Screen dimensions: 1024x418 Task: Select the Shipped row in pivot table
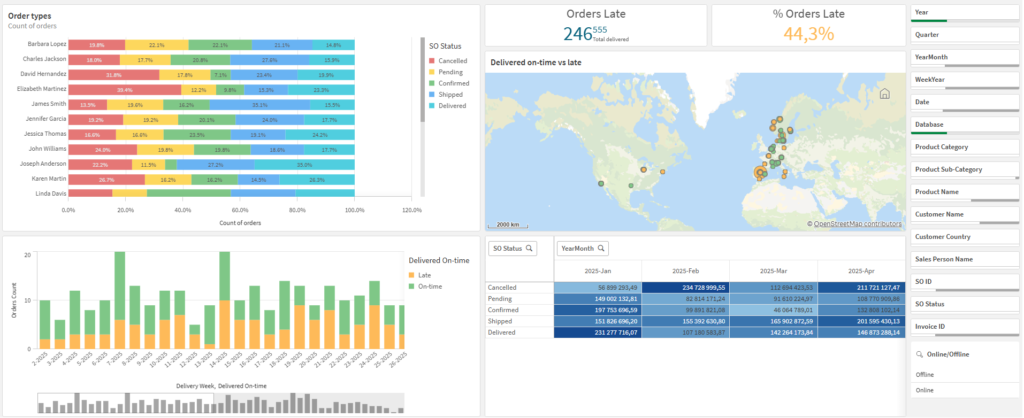(x=518, y=321)
